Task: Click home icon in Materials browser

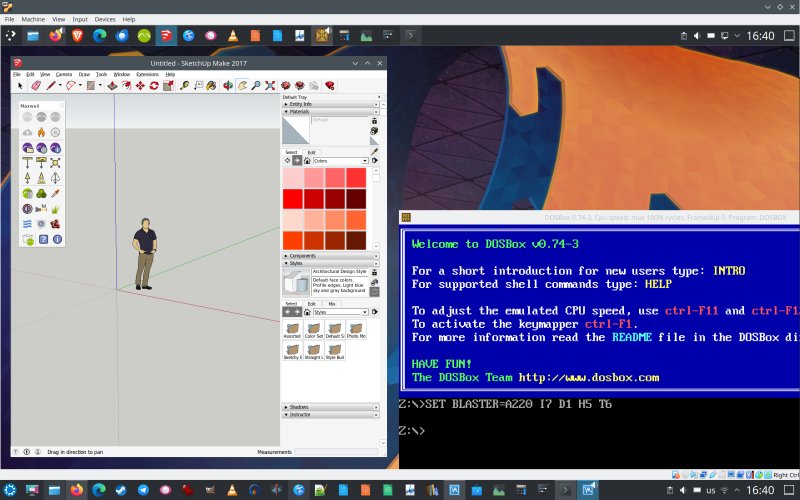Action: point(307,161)
